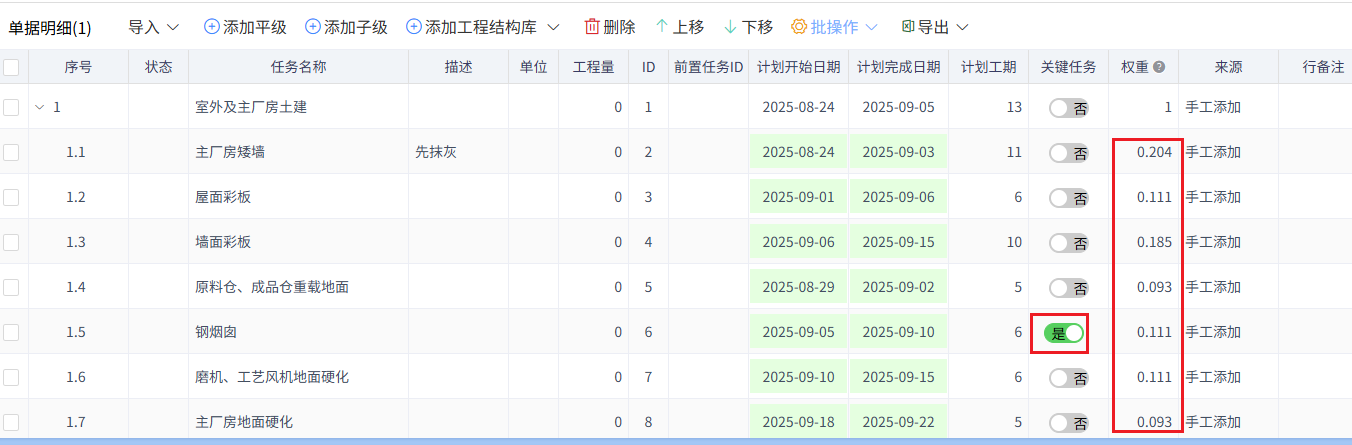Toggle 关键任务 switch for 磨机、工艺风机地面硬化
This screenshot has width=1352, height=445.
[1069, 378]
